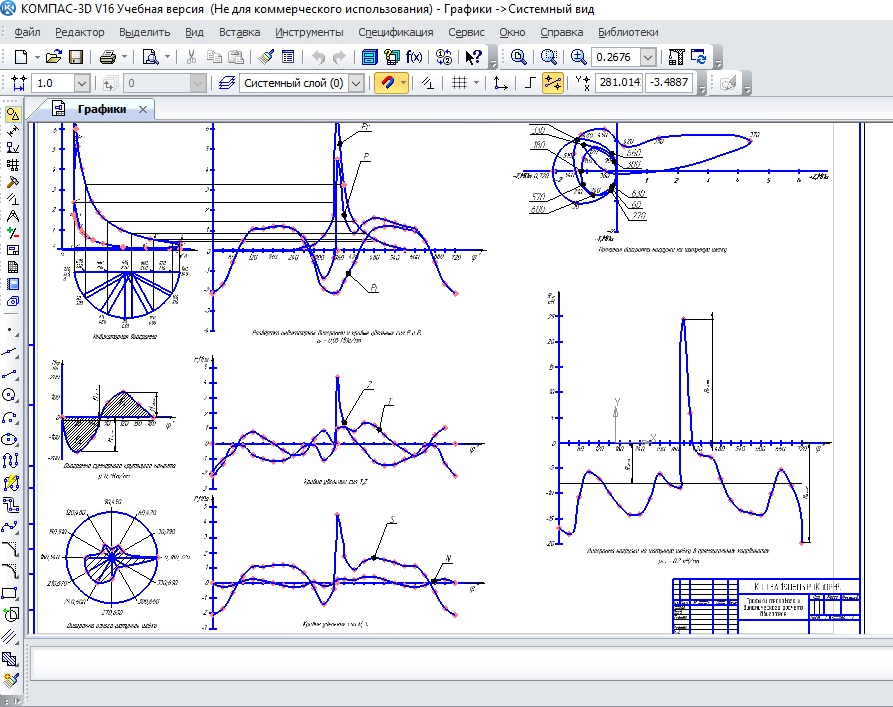Image resolution: width=893 pixels, height=707 pixels.
Task: Open the layers manager icon
Action: coord(227,83)
